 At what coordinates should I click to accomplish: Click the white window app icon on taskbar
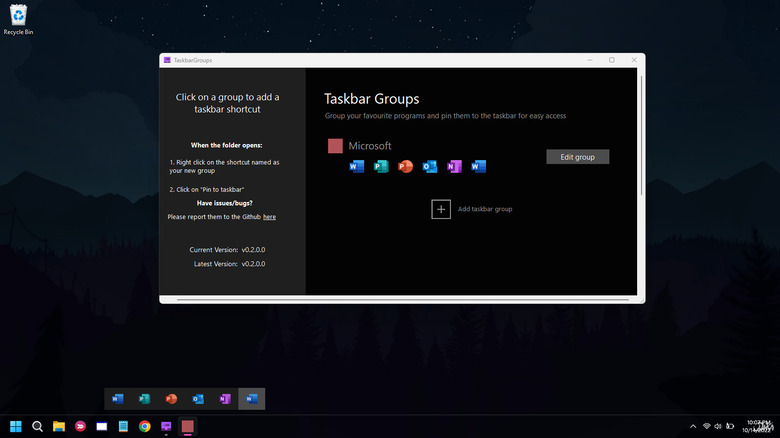point(101,427)
